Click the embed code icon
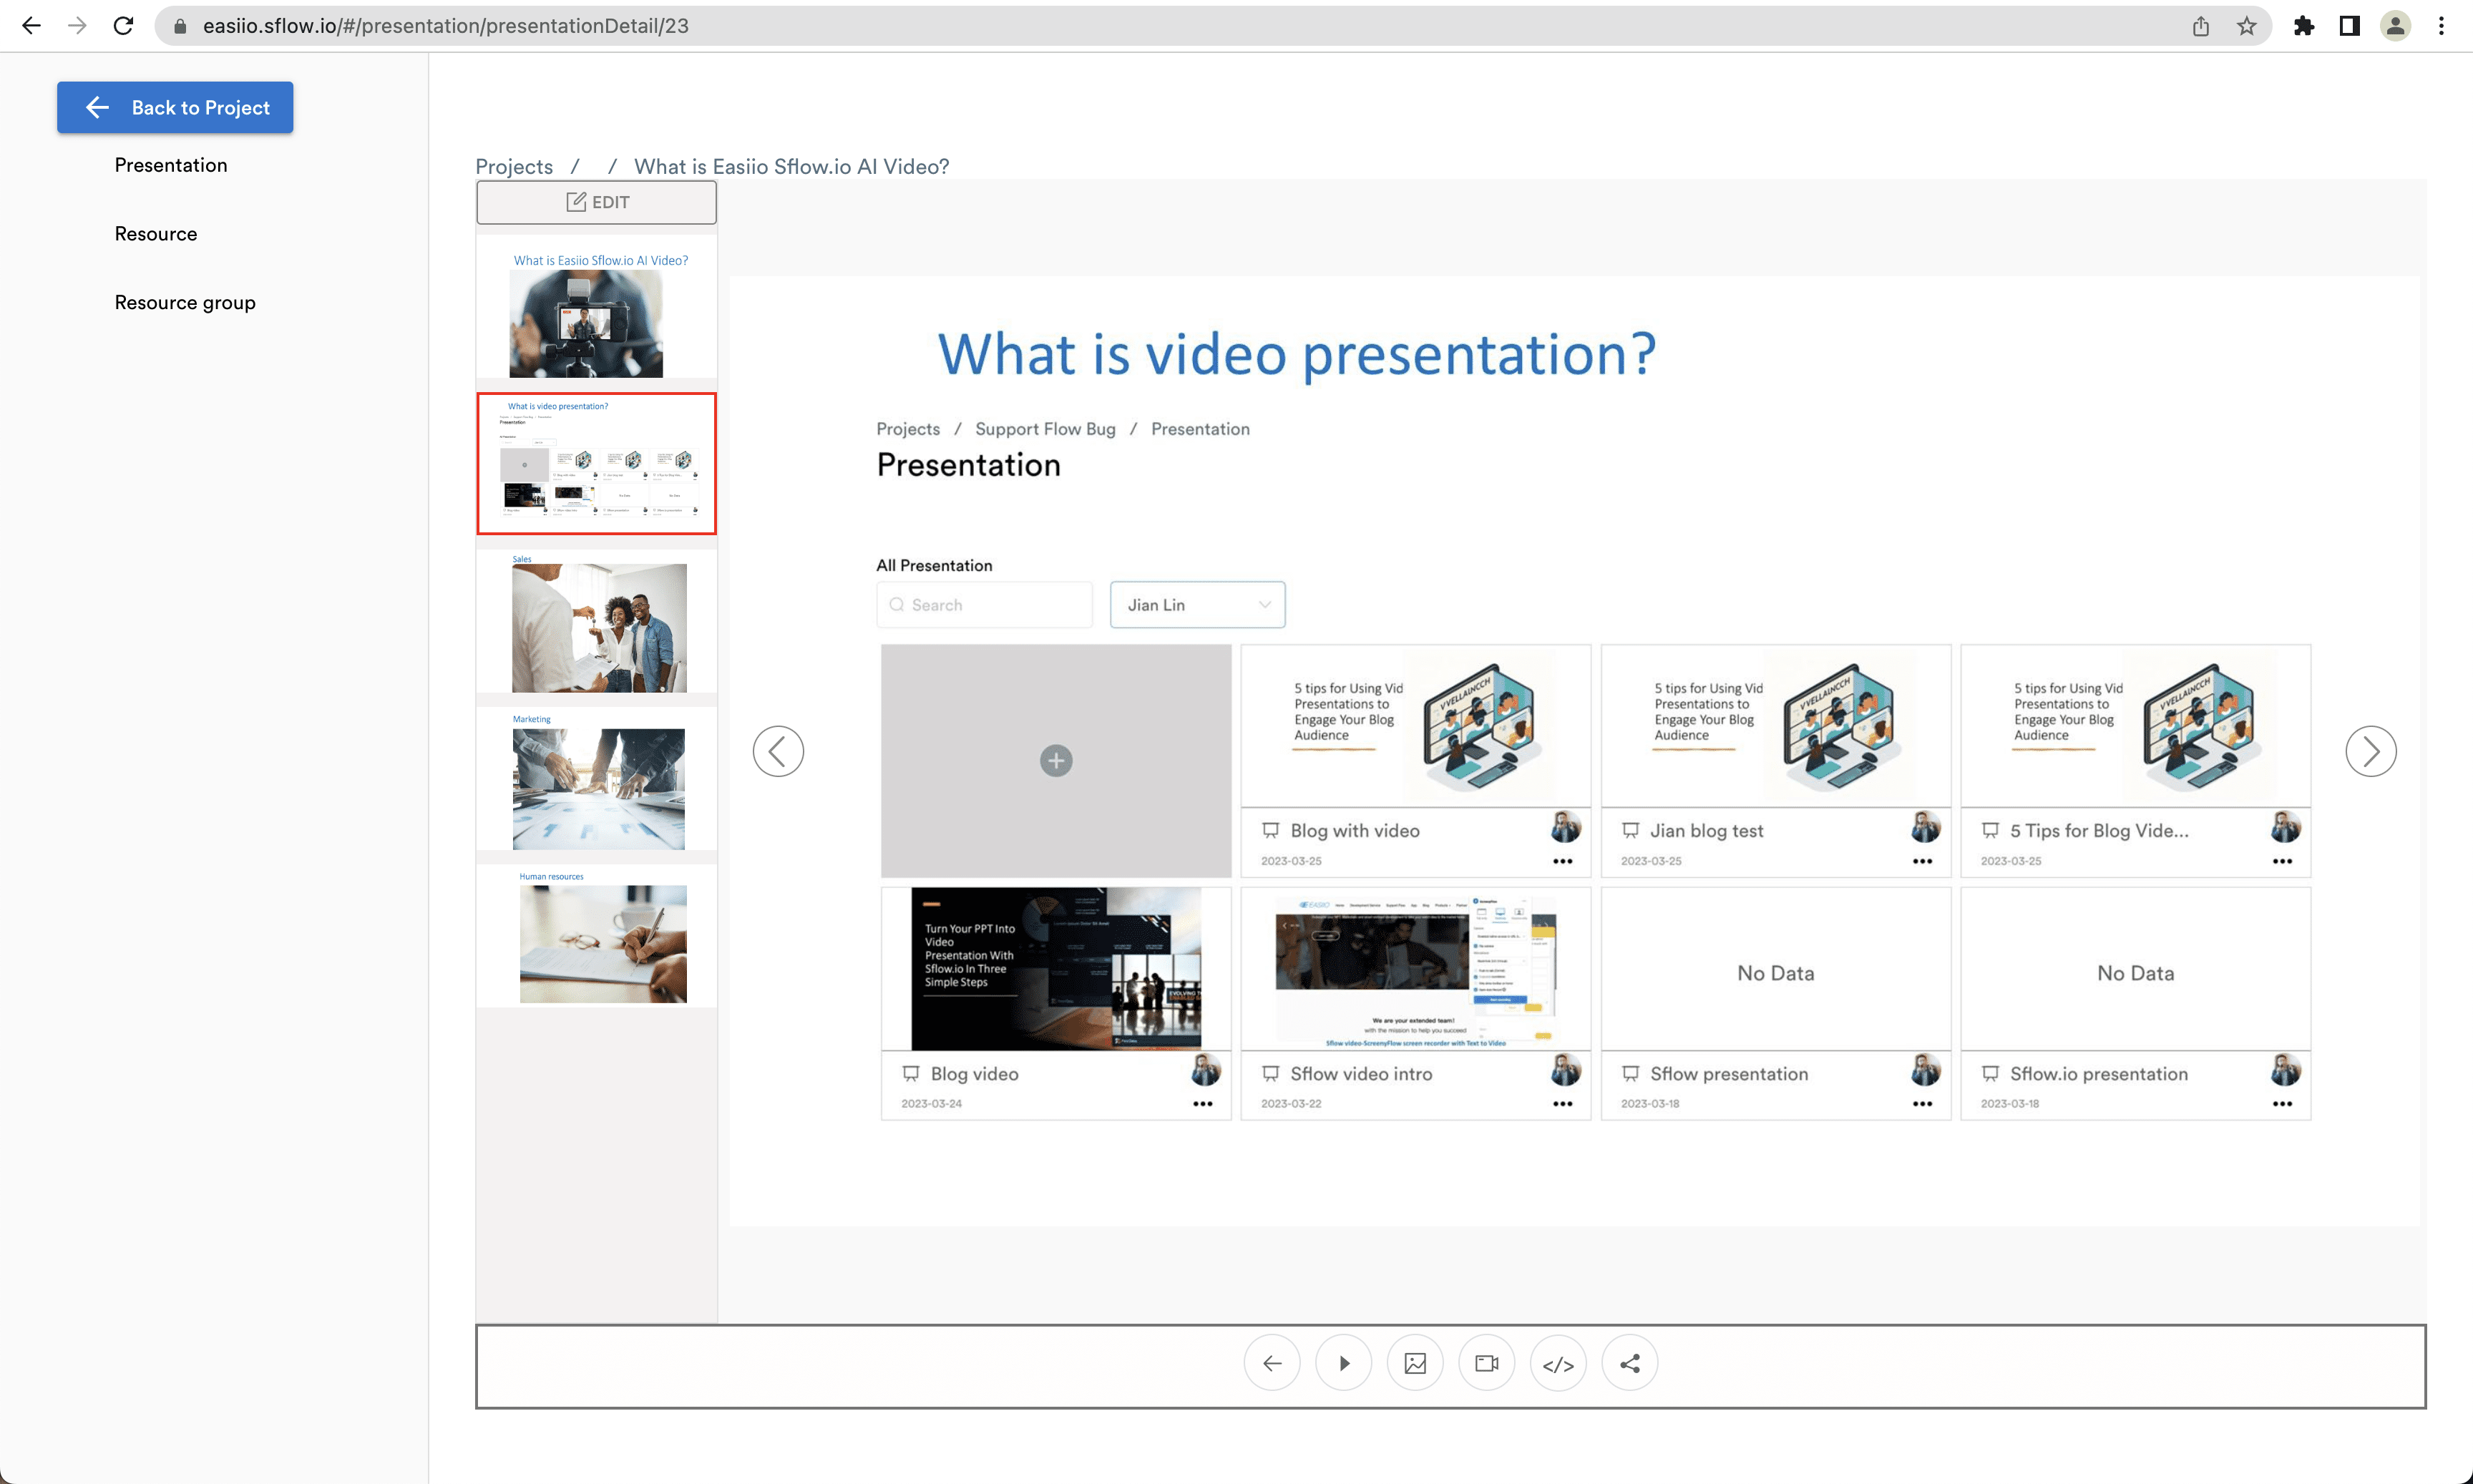Viewport: 2473px width, 1484px height. click(x=1558, y=1363)
